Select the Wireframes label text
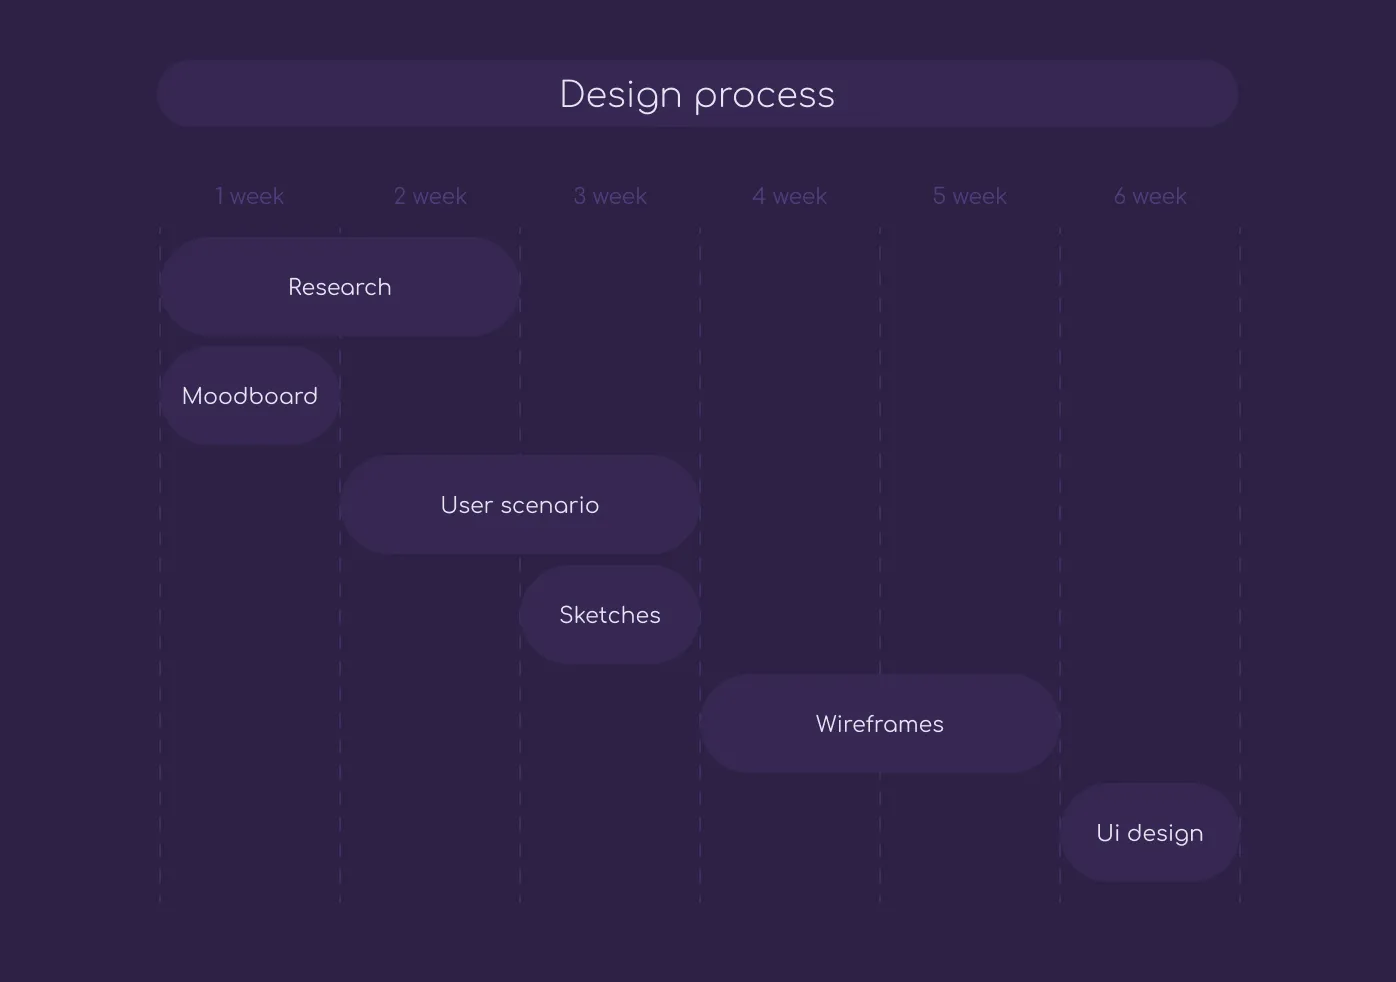Screen dimensions: 1396x982 [x=880, y=723]
